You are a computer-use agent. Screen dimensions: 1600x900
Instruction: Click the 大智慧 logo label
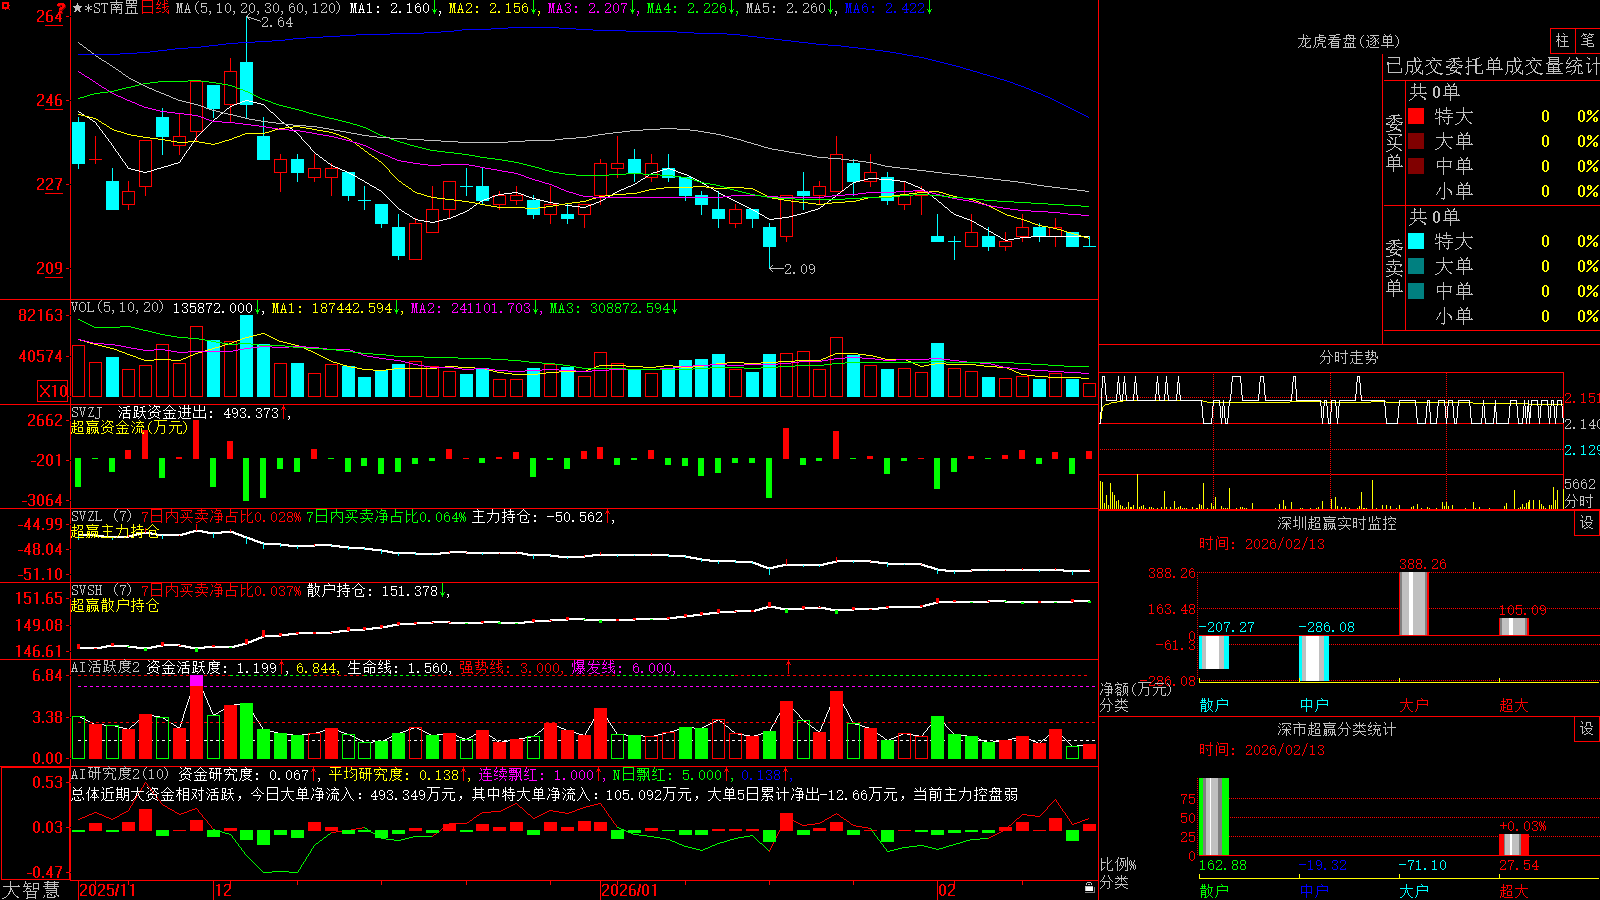click(31, 890)
